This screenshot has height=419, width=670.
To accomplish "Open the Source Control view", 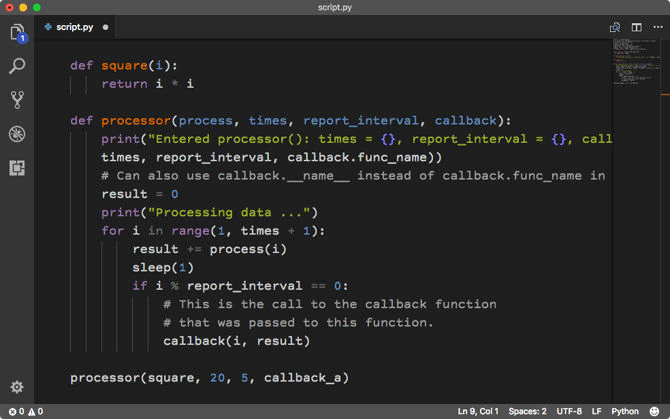I will (x=17, y=100).
